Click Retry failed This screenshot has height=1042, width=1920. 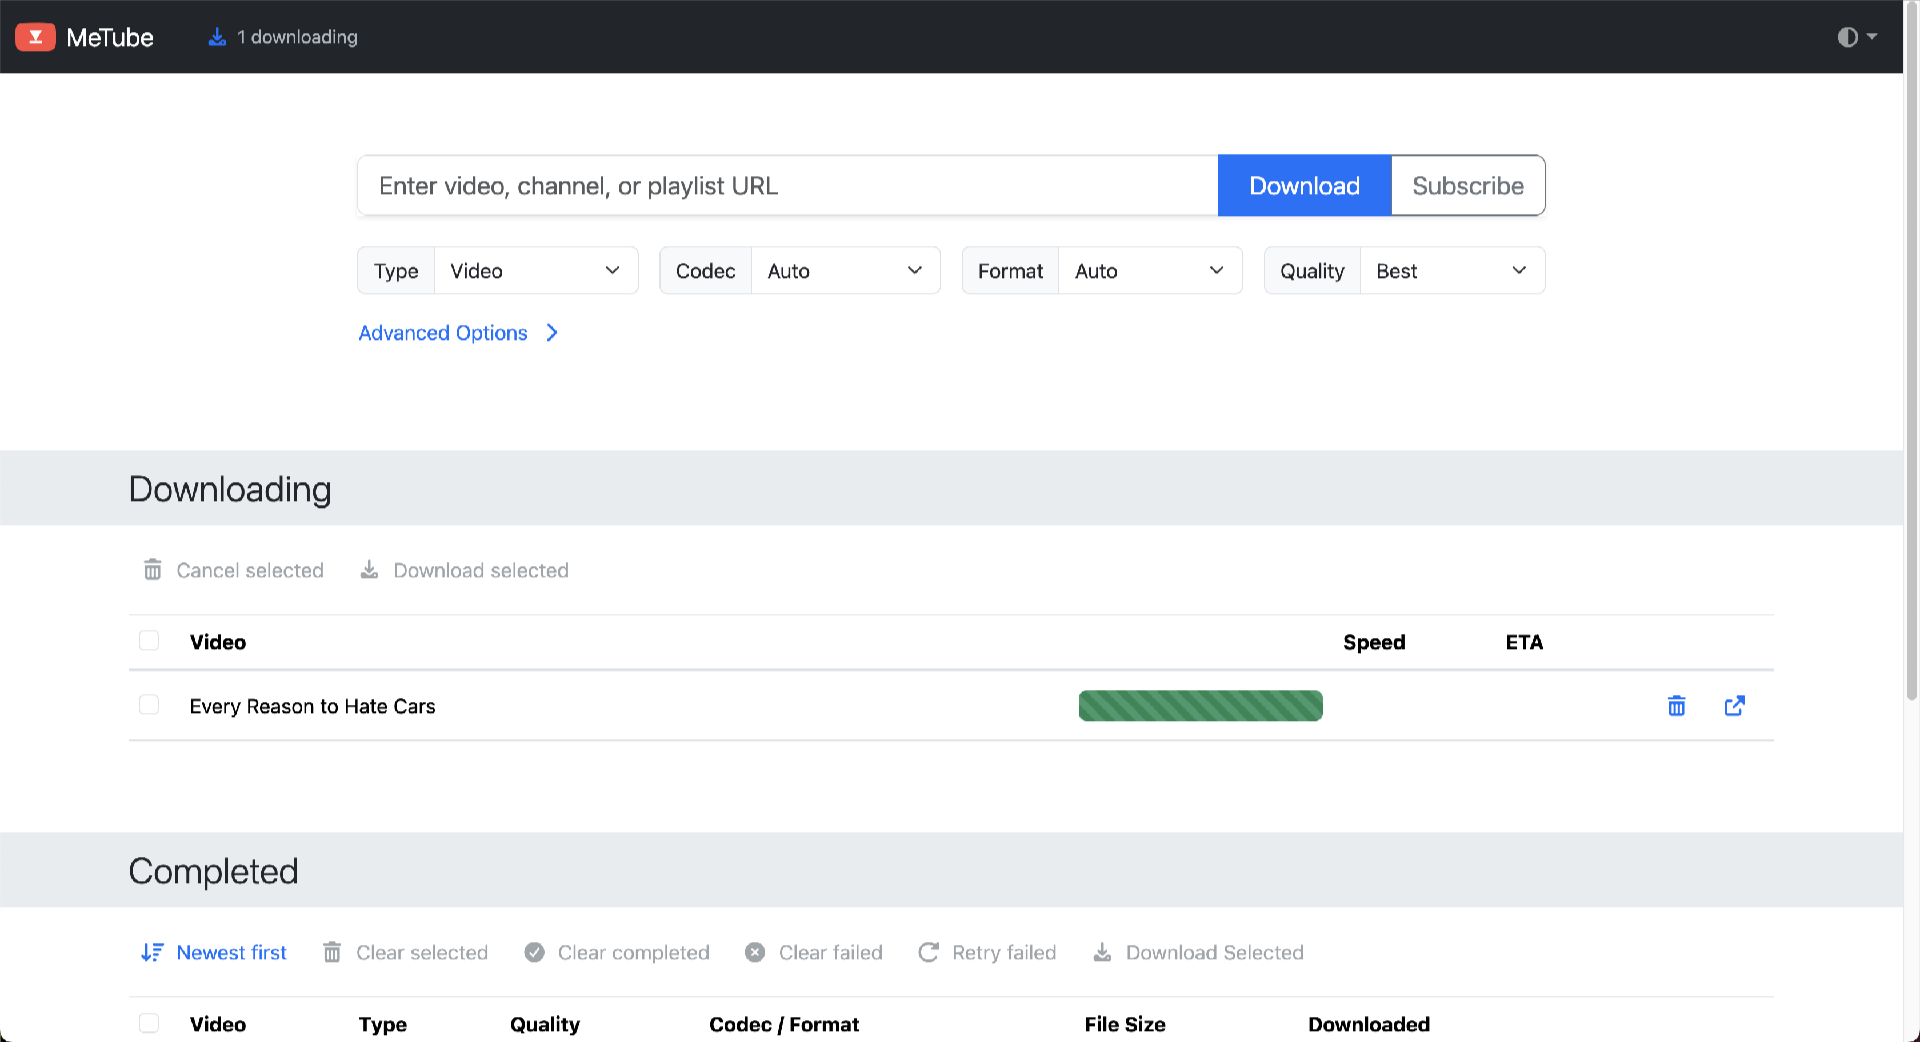click(987, 952)
